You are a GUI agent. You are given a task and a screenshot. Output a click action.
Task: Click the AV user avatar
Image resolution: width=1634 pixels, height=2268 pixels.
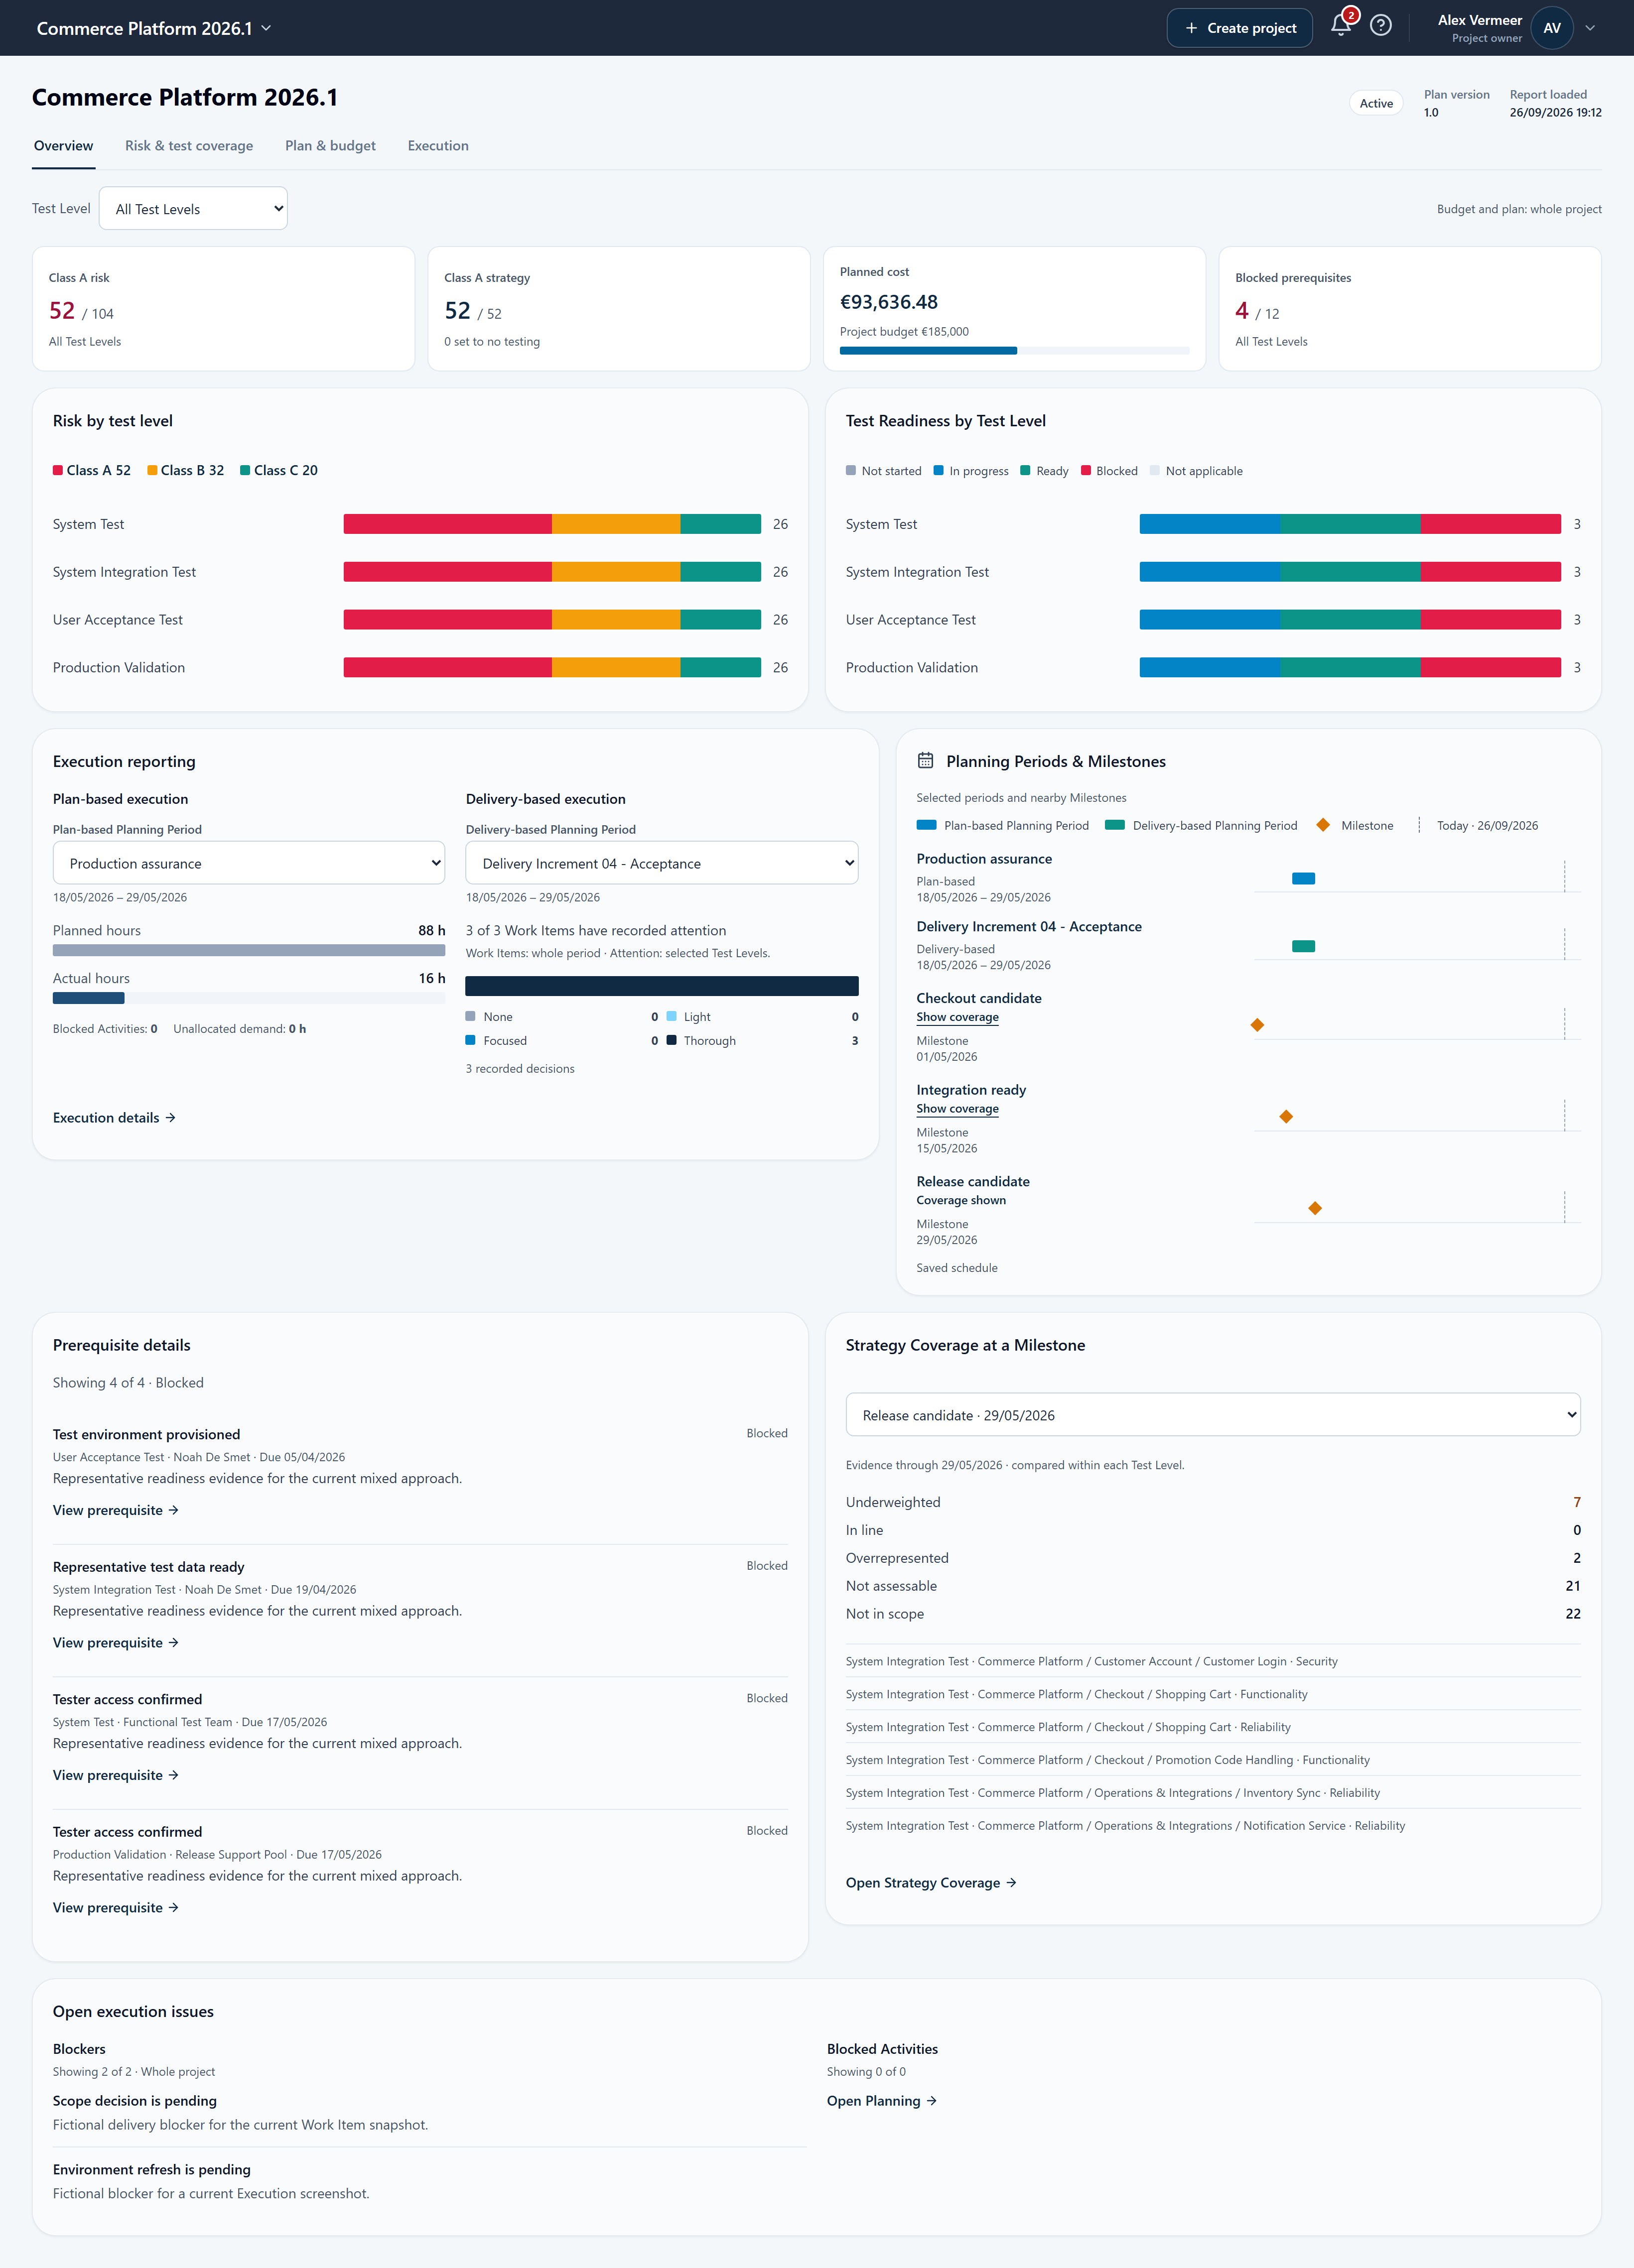click(1551, 28)
